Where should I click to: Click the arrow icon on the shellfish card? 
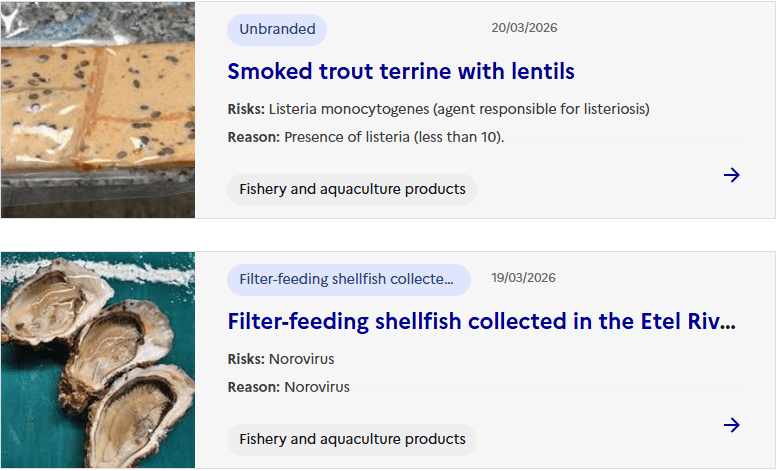click(731, 426)
